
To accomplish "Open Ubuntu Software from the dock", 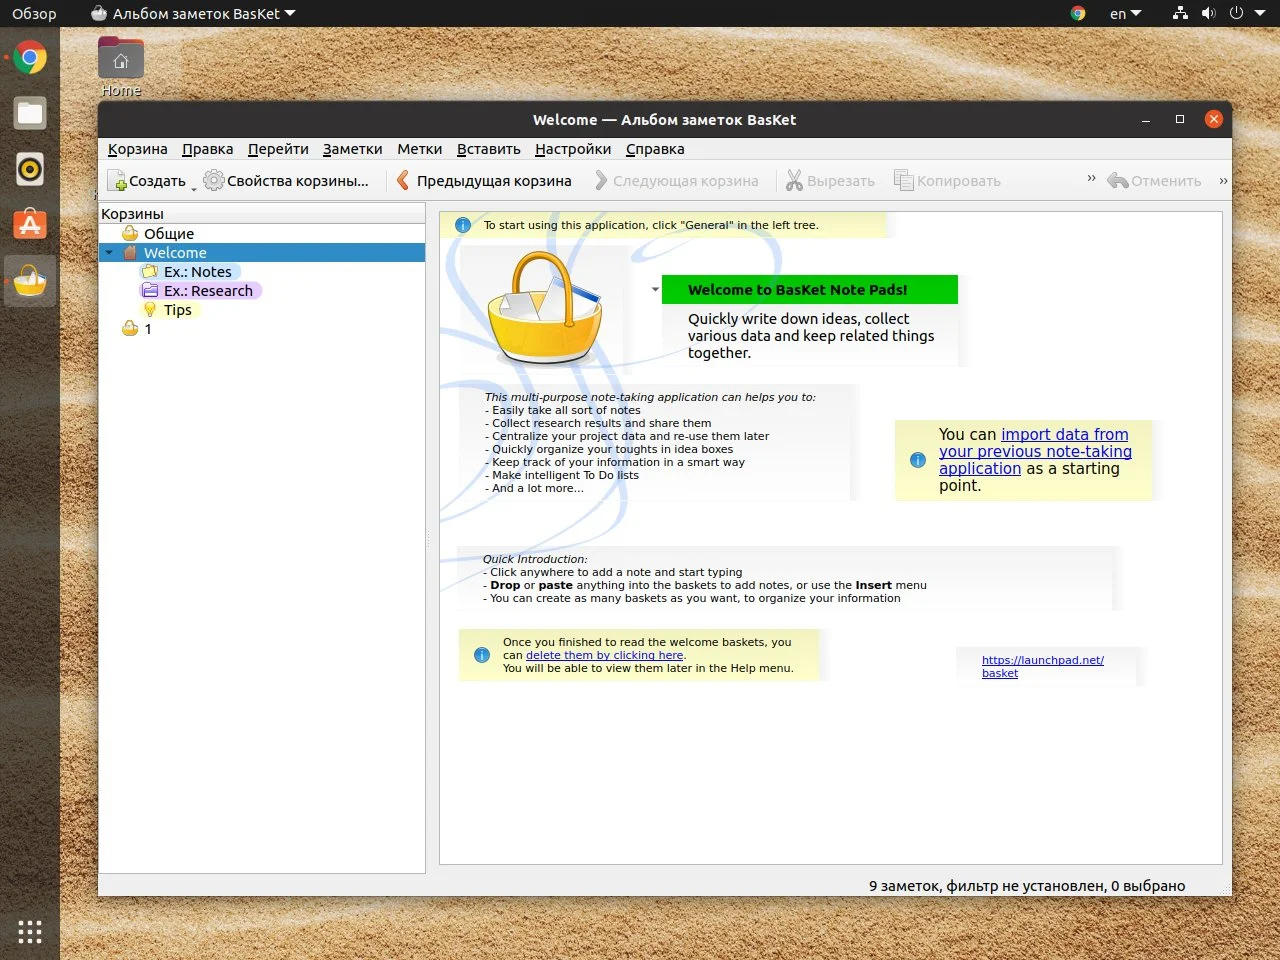I will pos(30,225).
